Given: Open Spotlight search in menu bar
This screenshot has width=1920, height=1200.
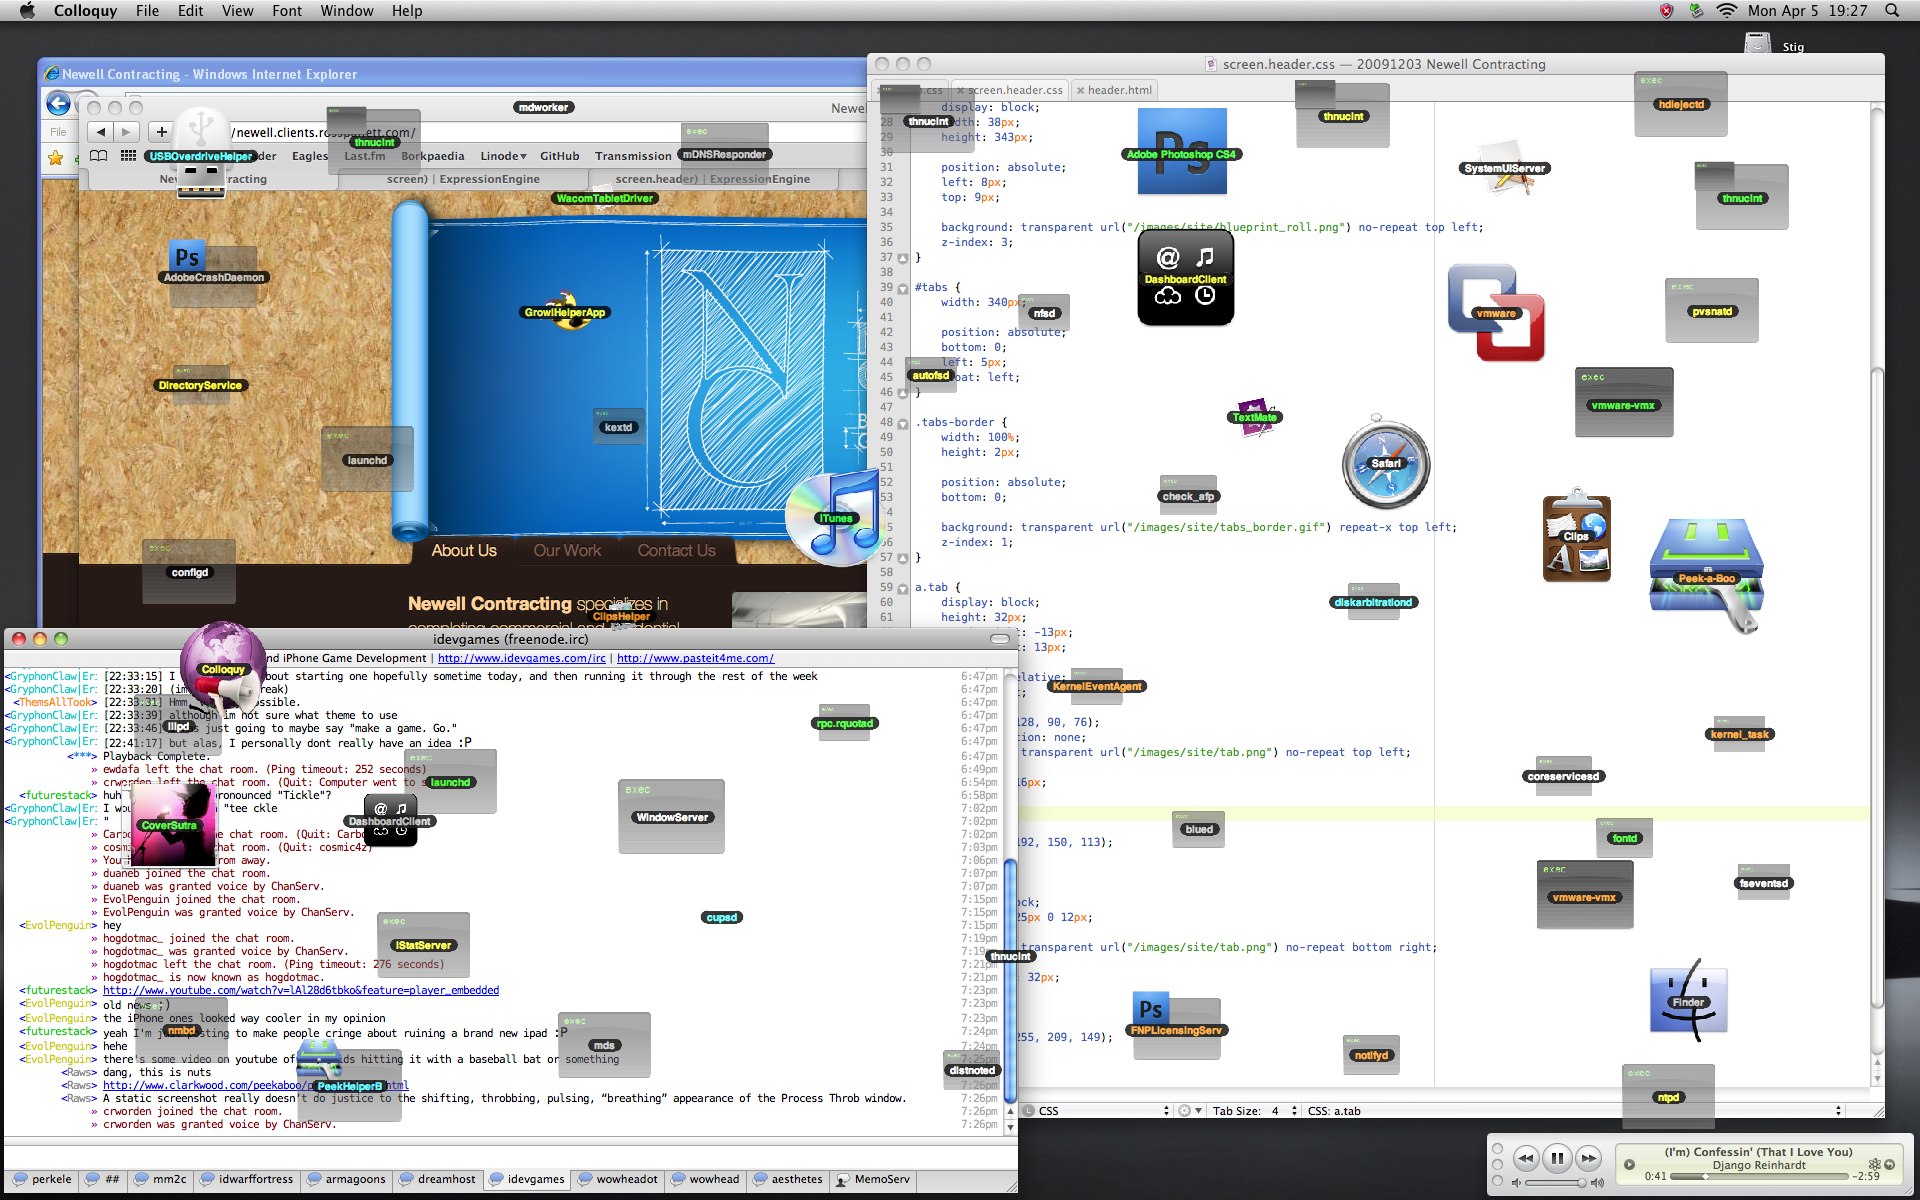Looking at the screenshot, I should click(x=1892, y=11).
